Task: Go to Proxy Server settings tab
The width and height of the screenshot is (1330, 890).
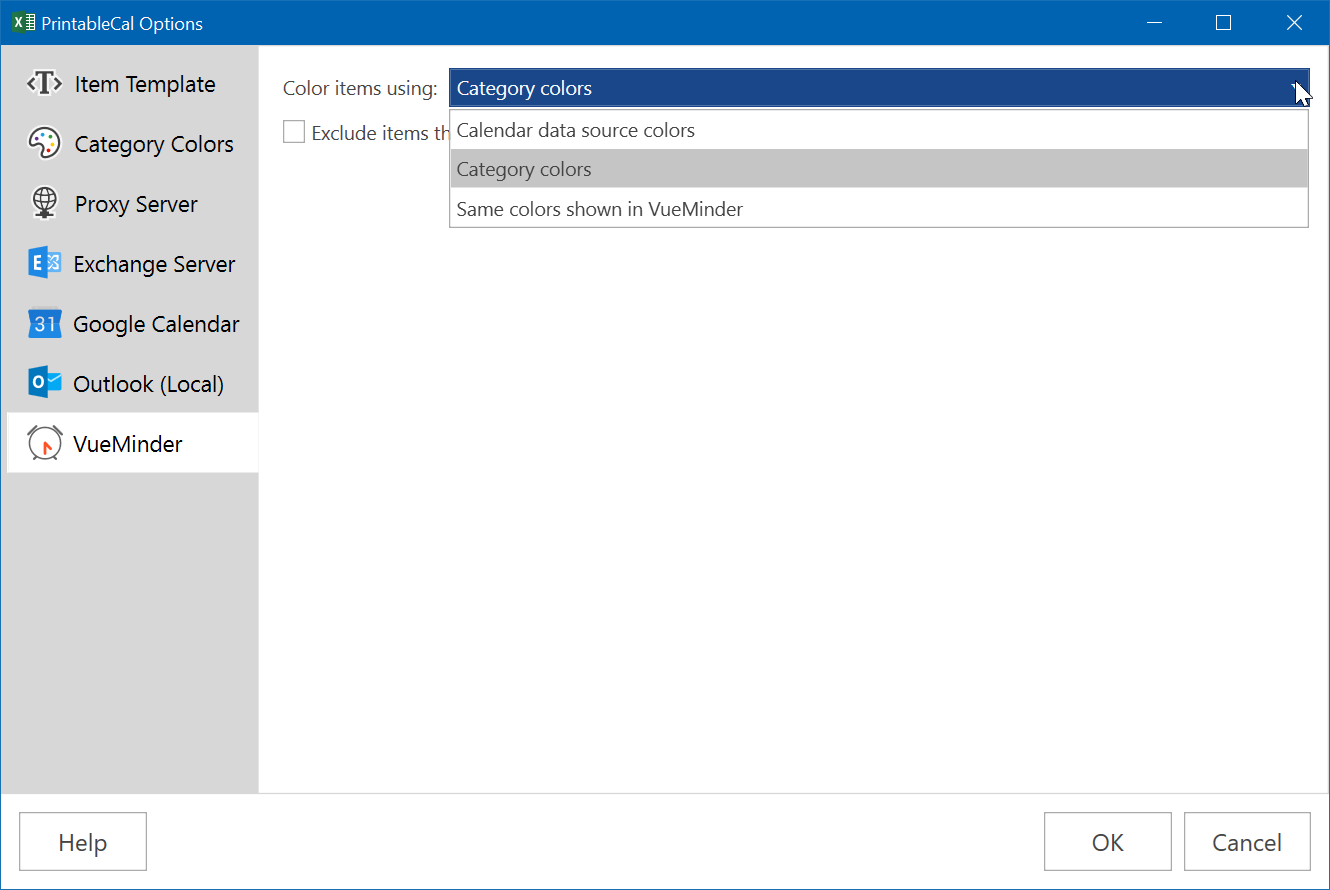Action: point(132,204)
